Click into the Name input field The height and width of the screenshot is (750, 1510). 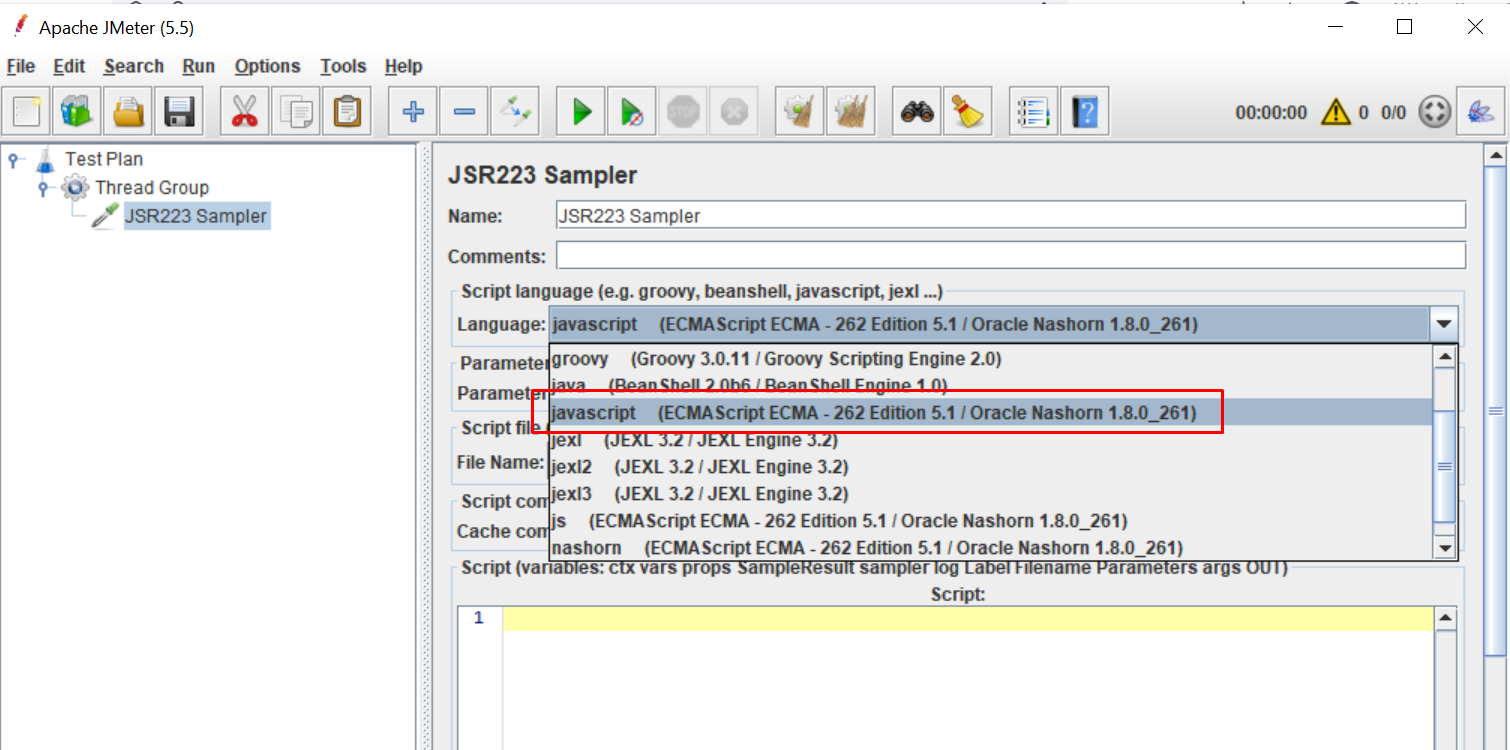pos(1011,215)
